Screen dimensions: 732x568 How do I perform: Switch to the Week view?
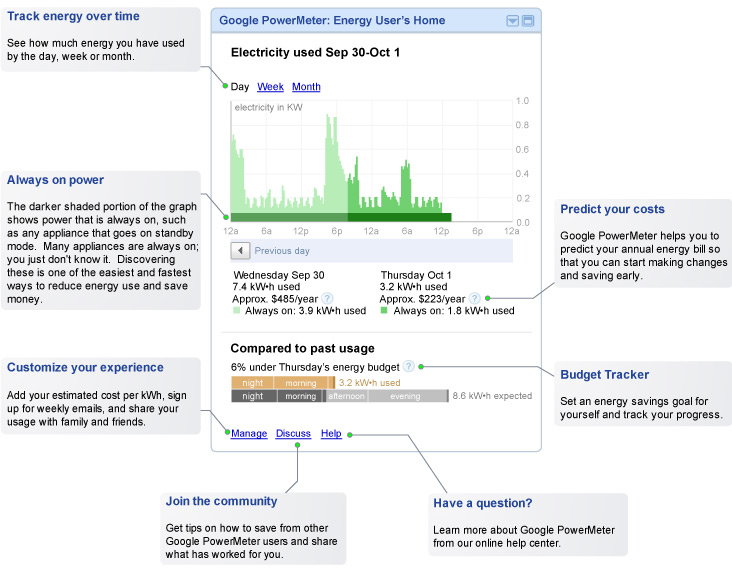tap(270, 87)
